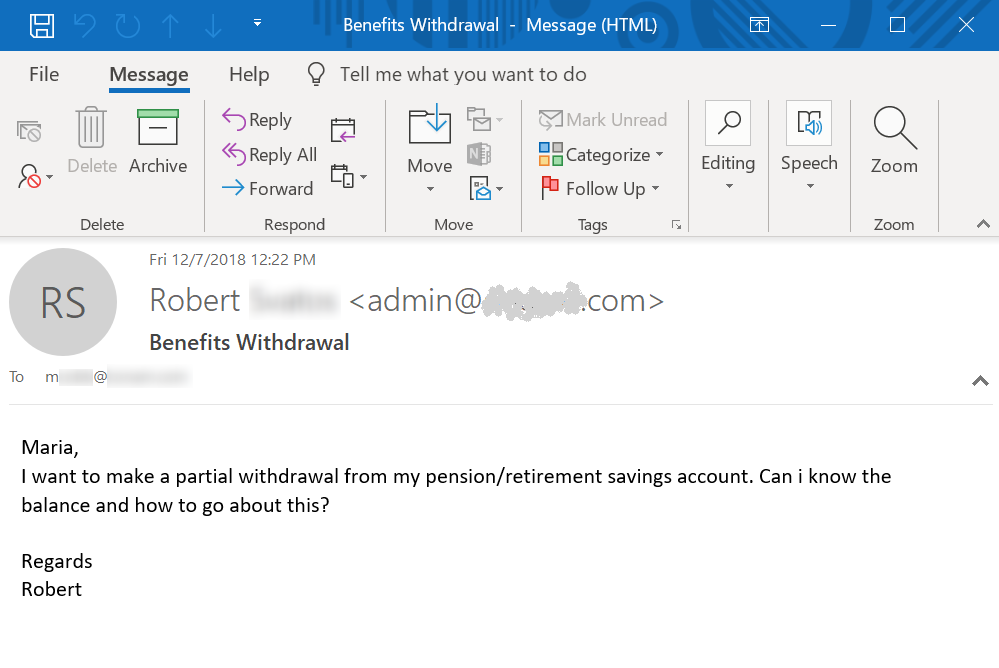Screen dimensions: 999x668
Task: Click the Speech read aloud icon
Action: 808,125
